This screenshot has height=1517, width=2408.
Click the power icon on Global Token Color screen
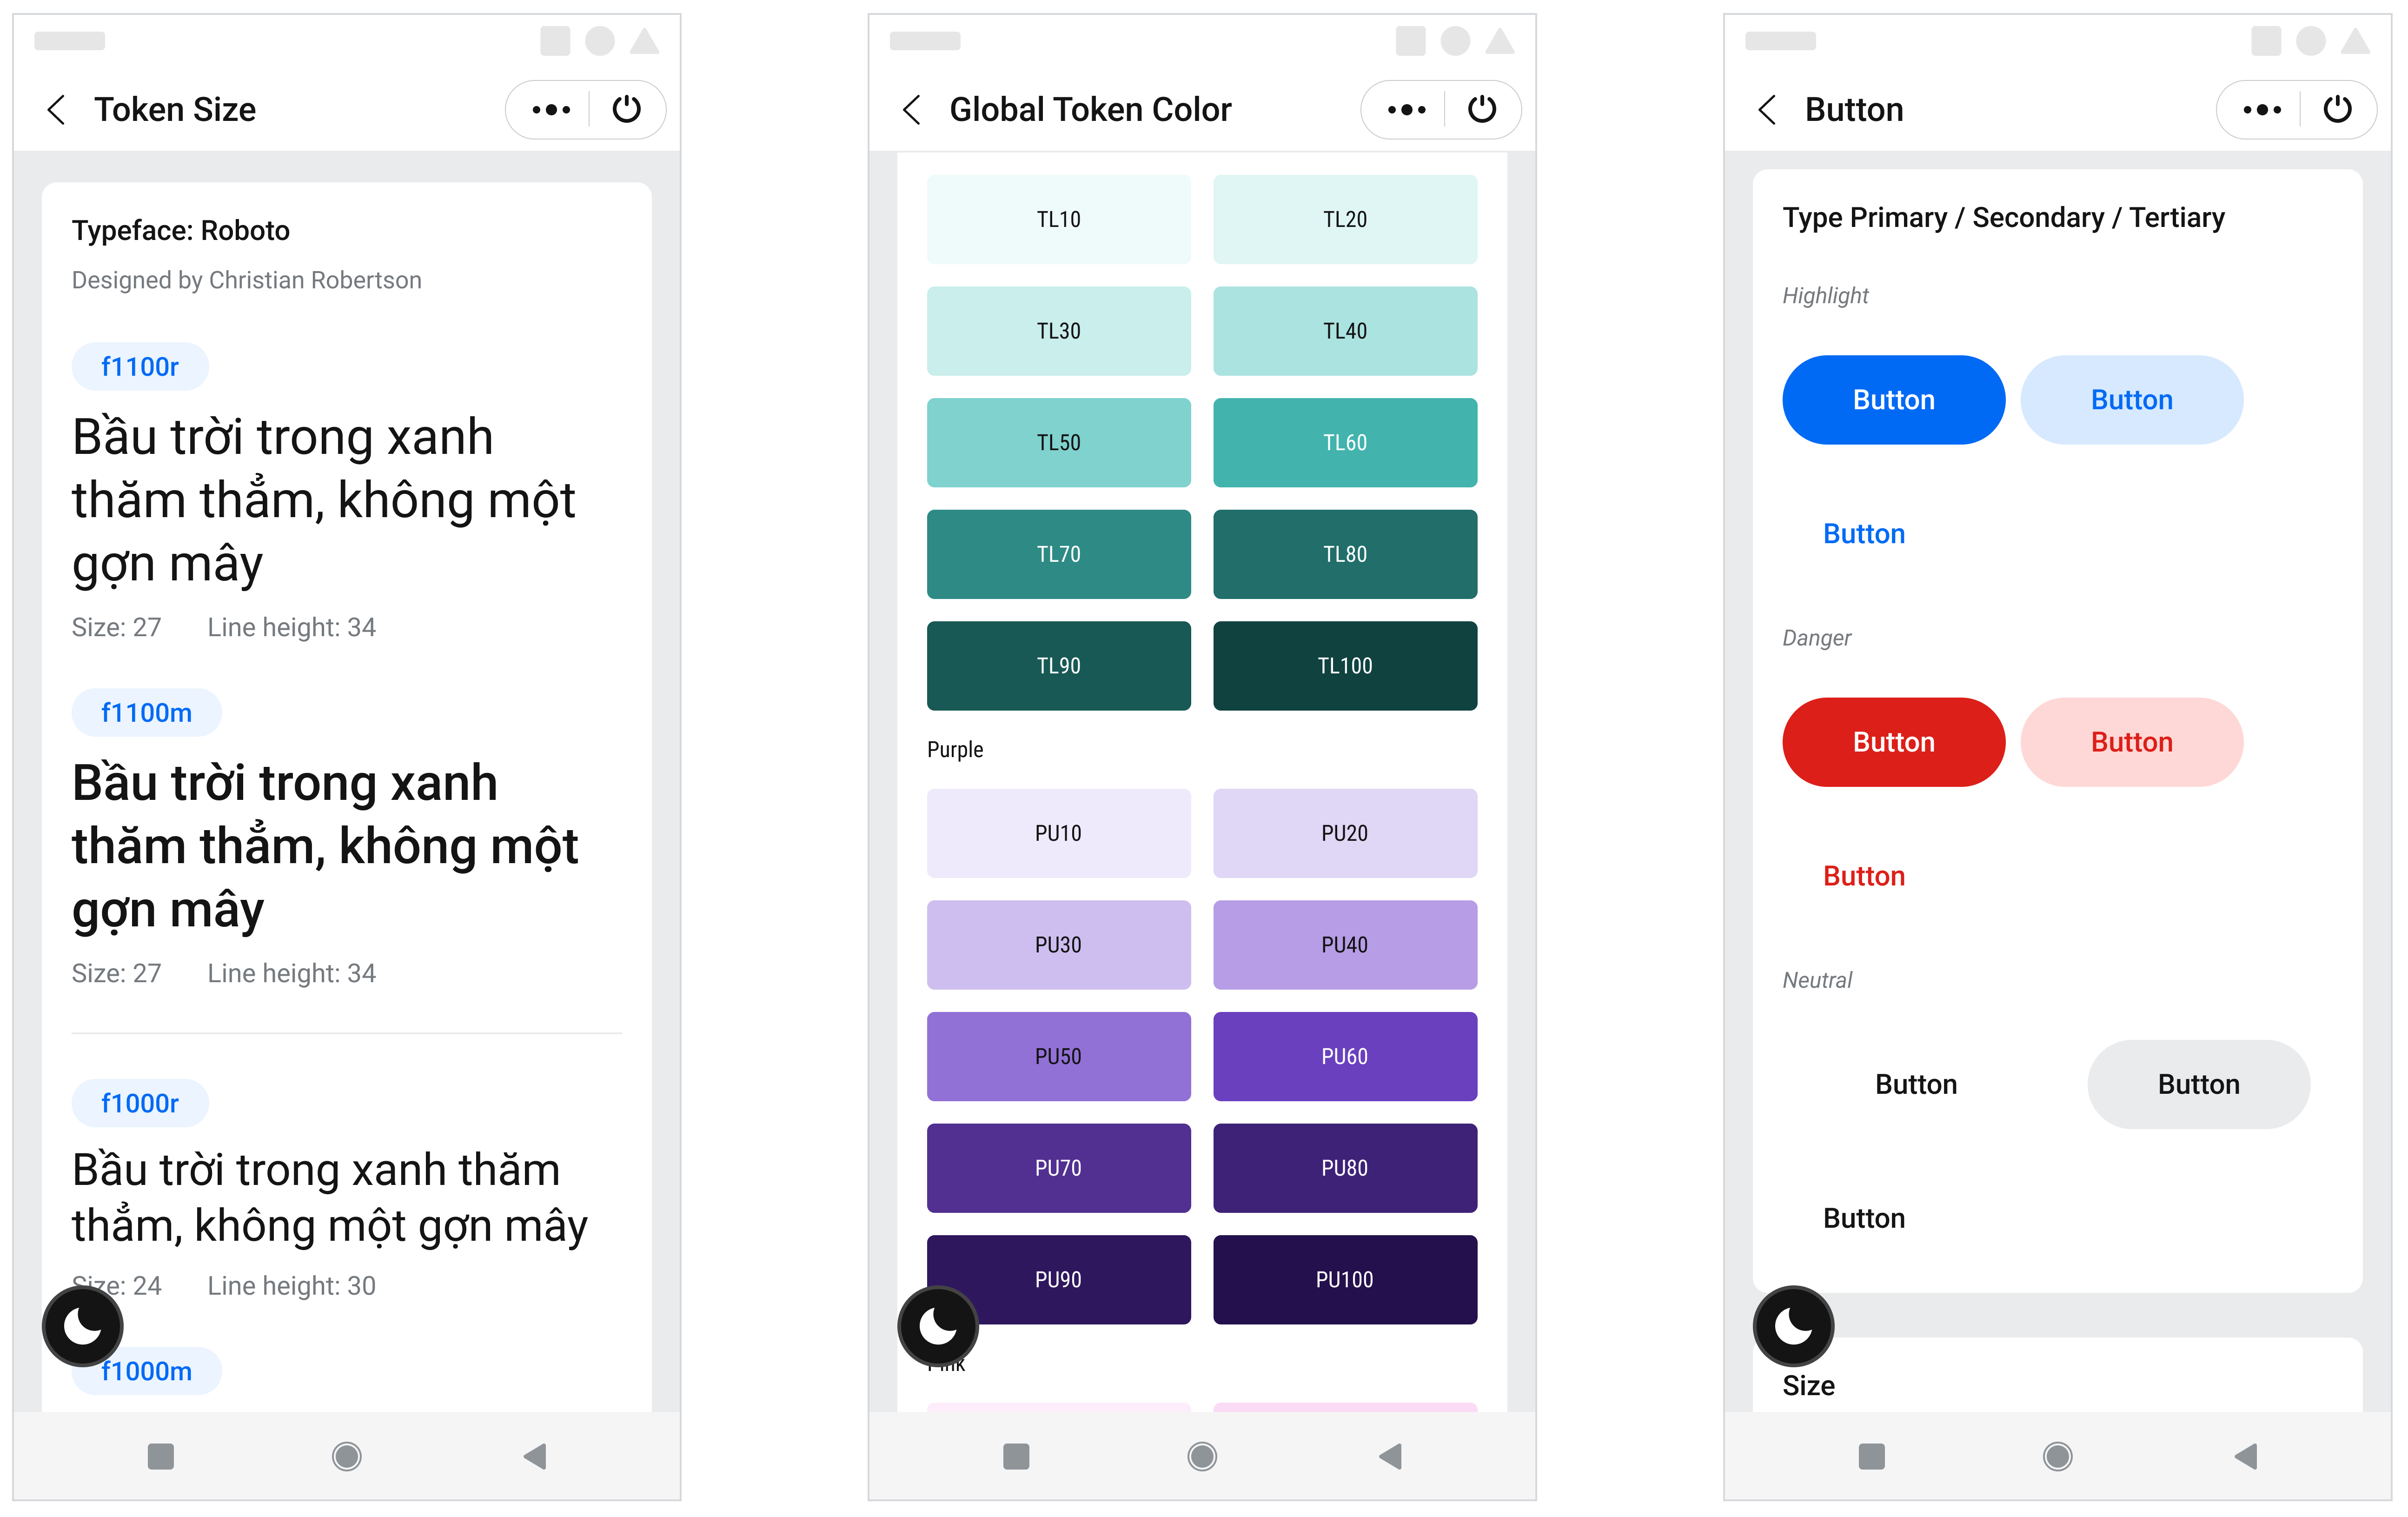click(1484, 108)
